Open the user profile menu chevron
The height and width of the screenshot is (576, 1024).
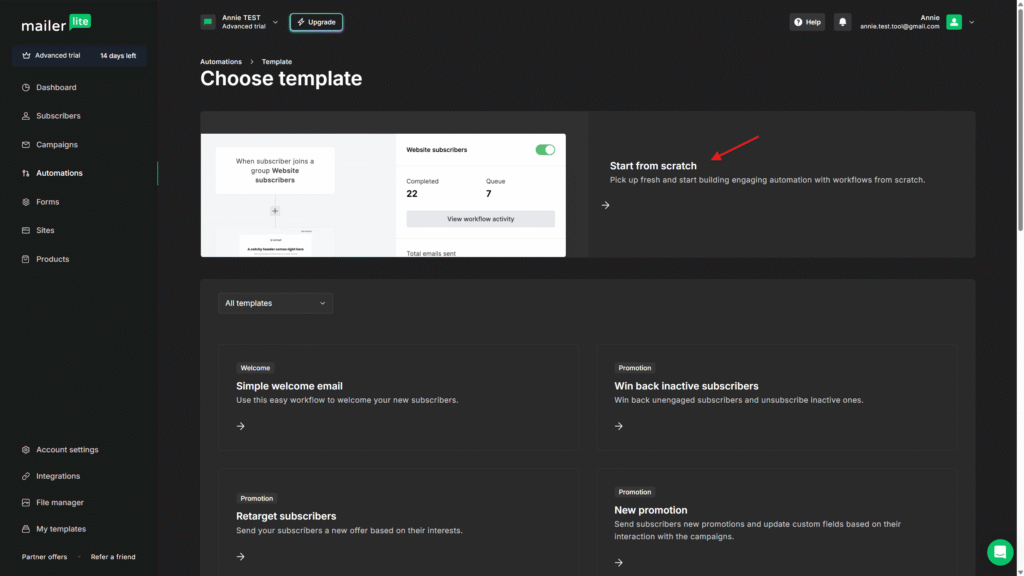pyautogui.click(x=972, y=22)
